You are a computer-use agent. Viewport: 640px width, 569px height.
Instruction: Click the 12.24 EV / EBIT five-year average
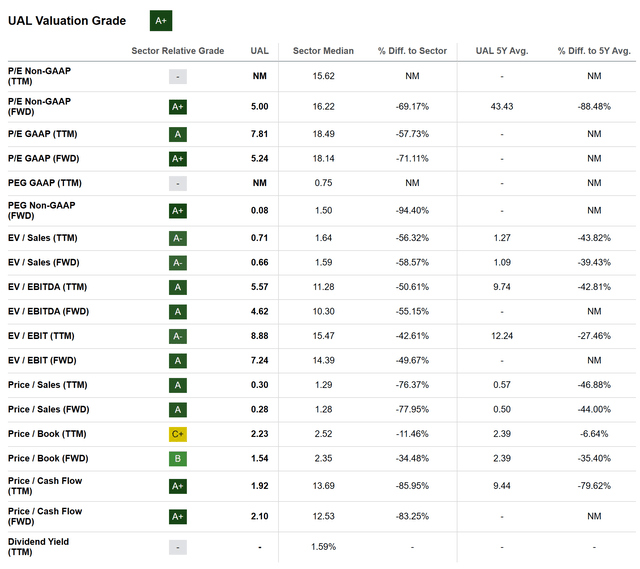point(502,336)
